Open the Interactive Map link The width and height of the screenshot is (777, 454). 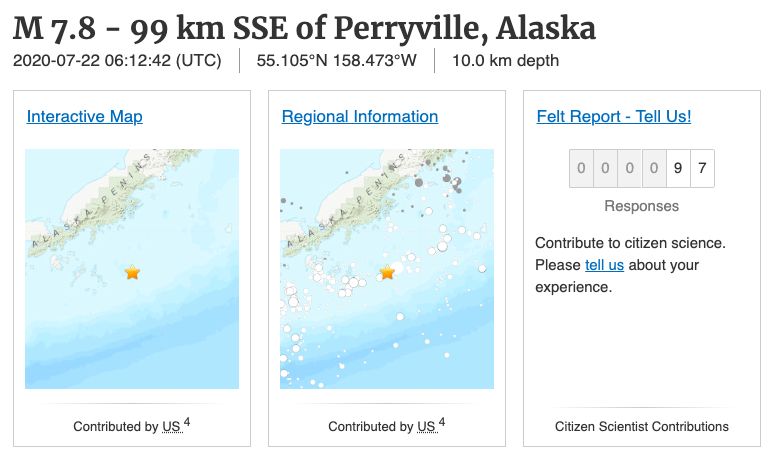[85, 116]
